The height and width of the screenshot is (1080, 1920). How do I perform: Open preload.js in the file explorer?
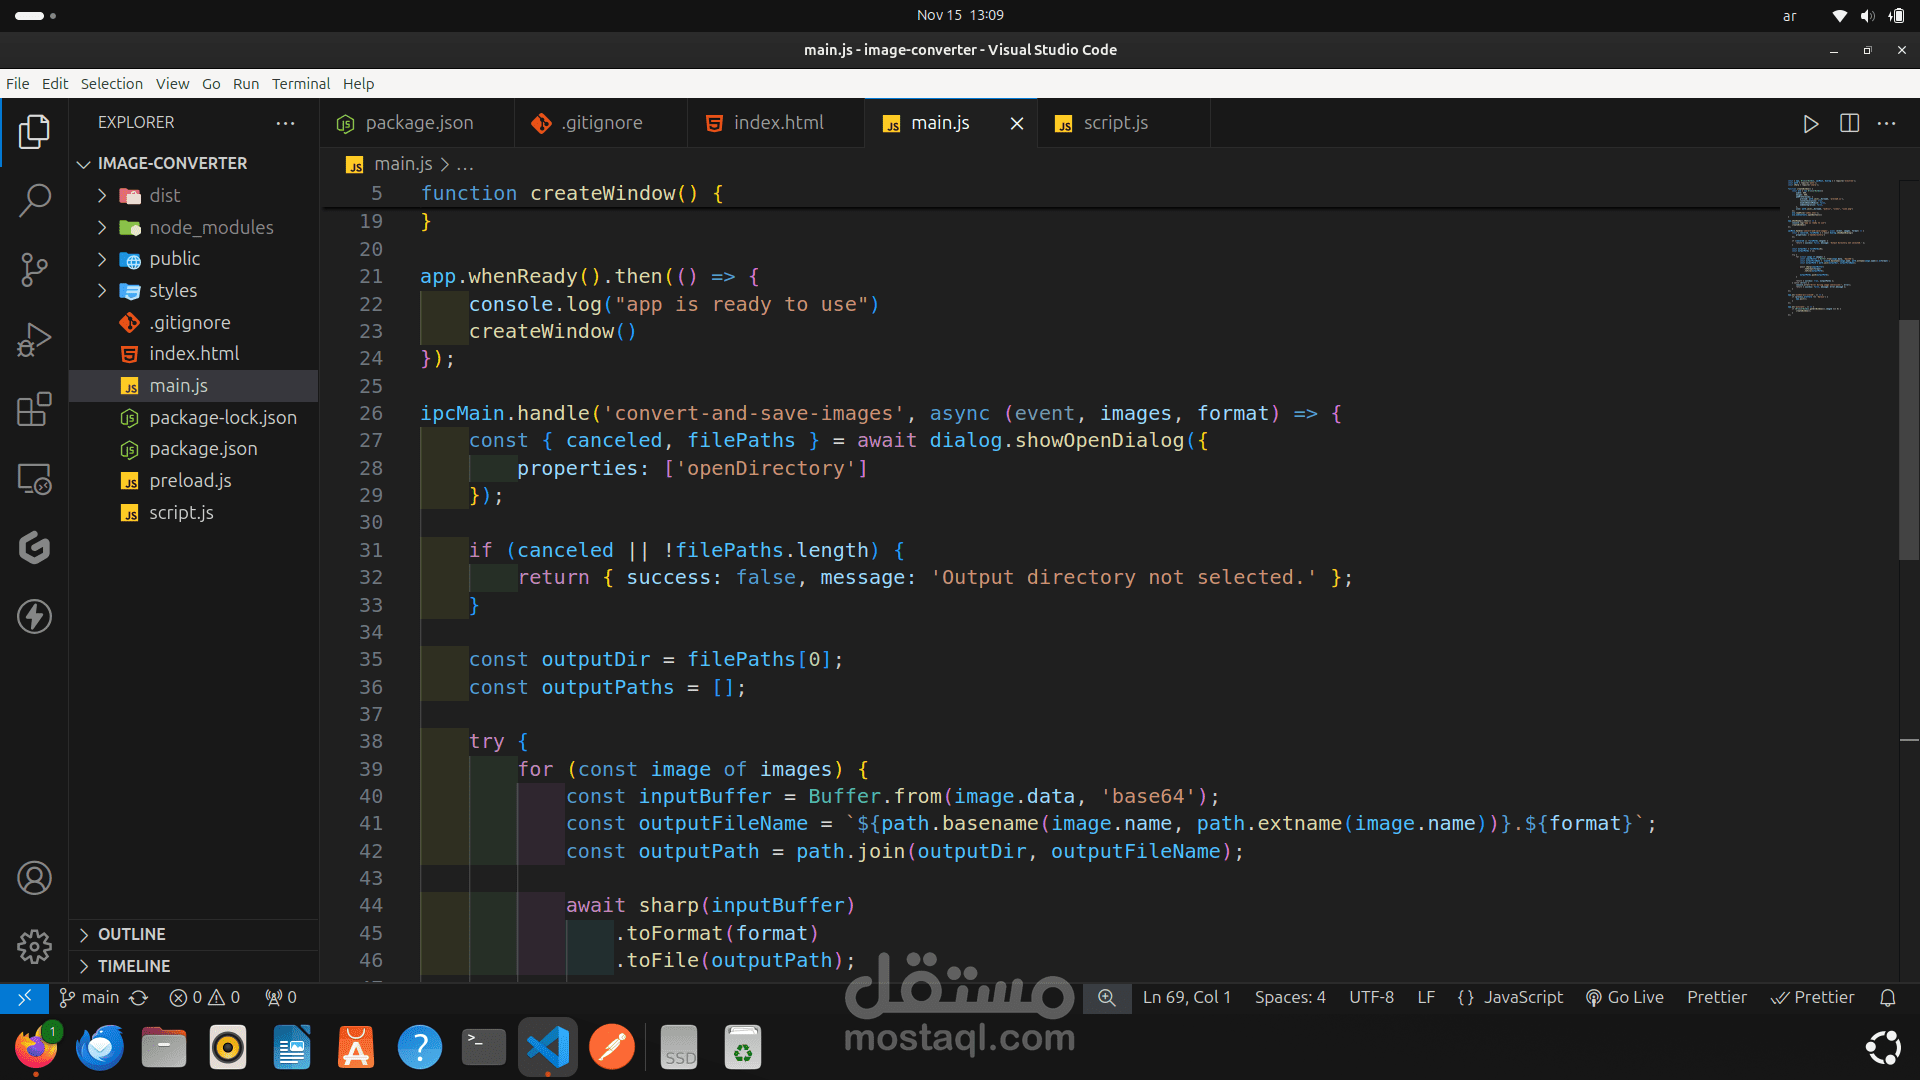[190, 481]
